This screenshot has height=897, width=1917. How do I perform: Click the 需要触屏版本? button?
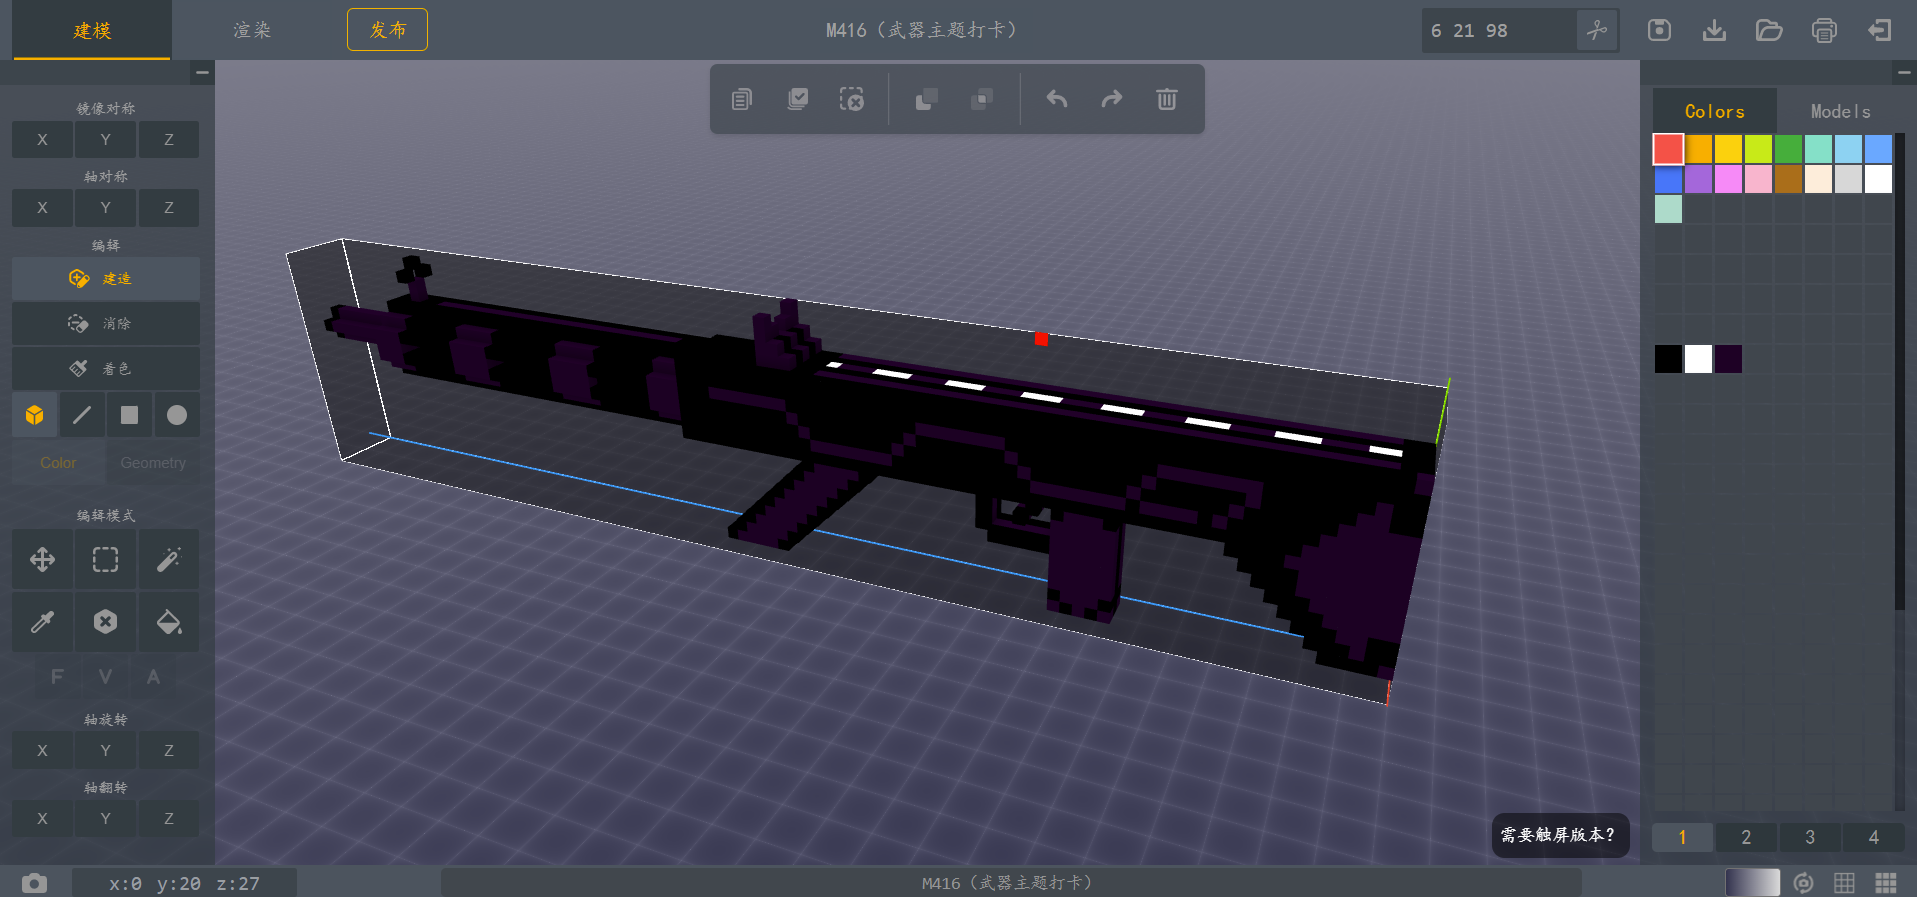(1560, 835)
